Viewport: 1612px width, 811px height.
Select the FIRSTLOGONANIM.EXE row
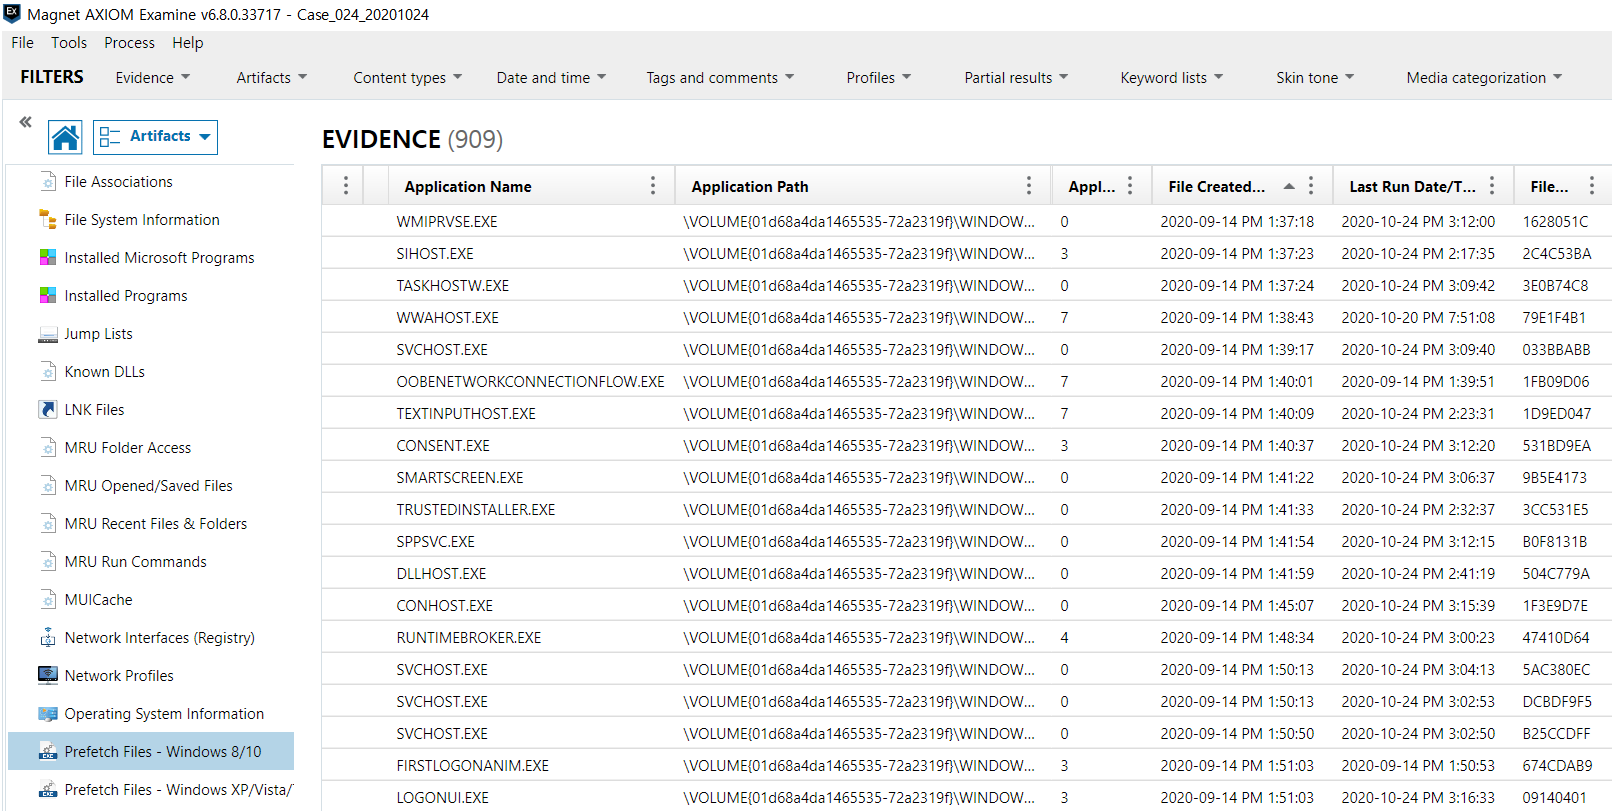pos(966,765)
